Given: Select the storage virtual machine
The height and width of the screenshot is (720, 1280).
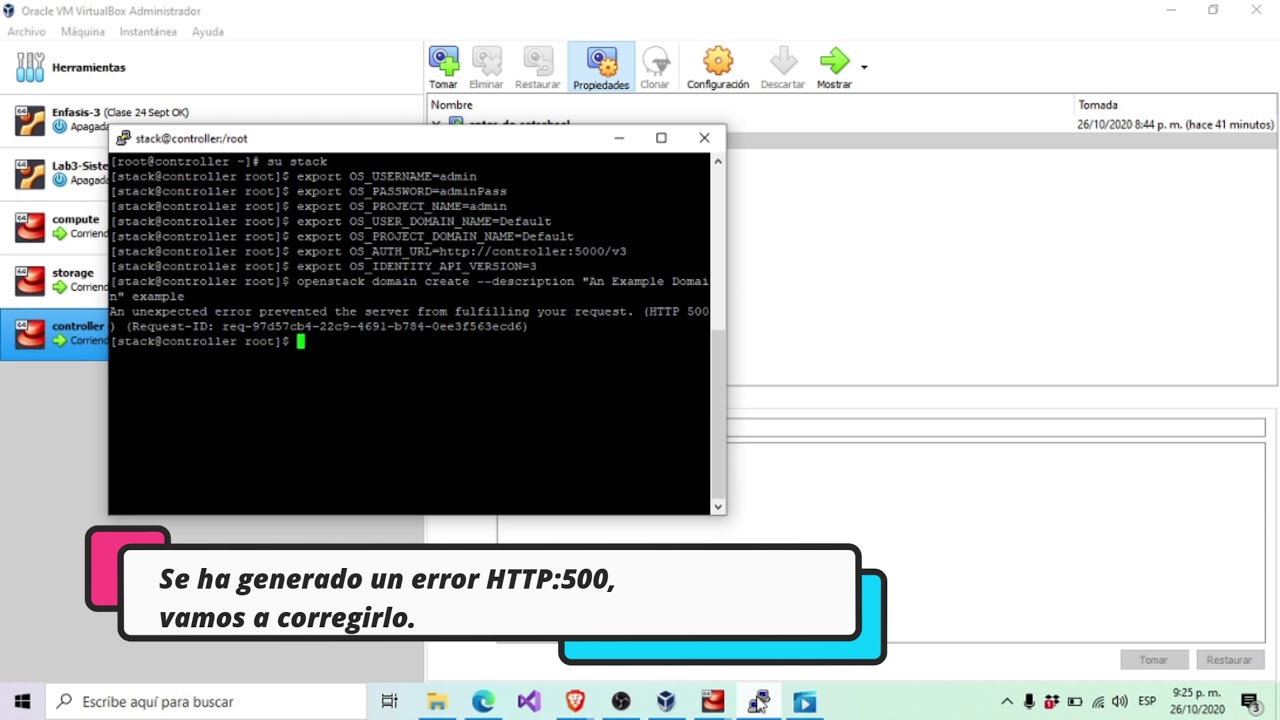Looking at the screenshot, I should pyautogui.click(x=55, y=280).
